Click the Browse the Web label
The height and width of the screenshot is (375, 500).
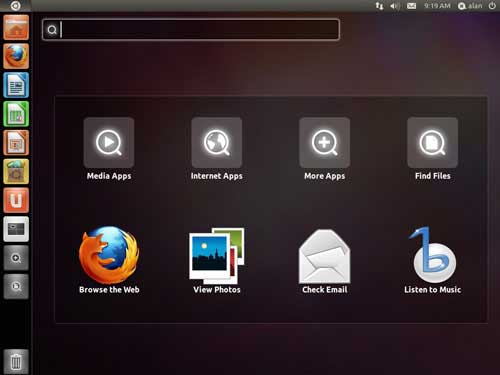[109, 290]
